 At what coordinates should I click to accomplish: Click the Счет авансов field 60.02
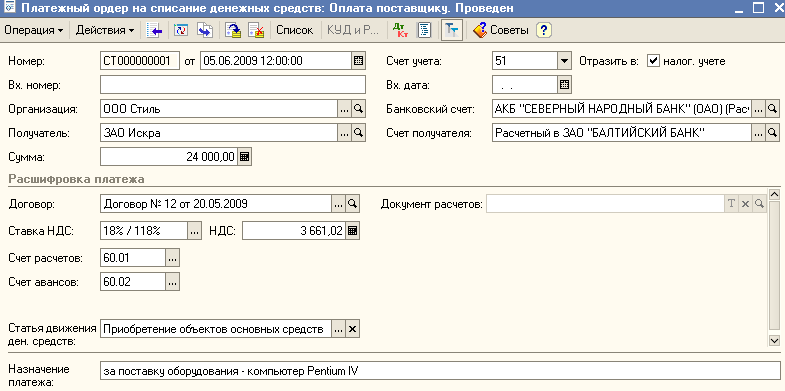pos(133,282)
